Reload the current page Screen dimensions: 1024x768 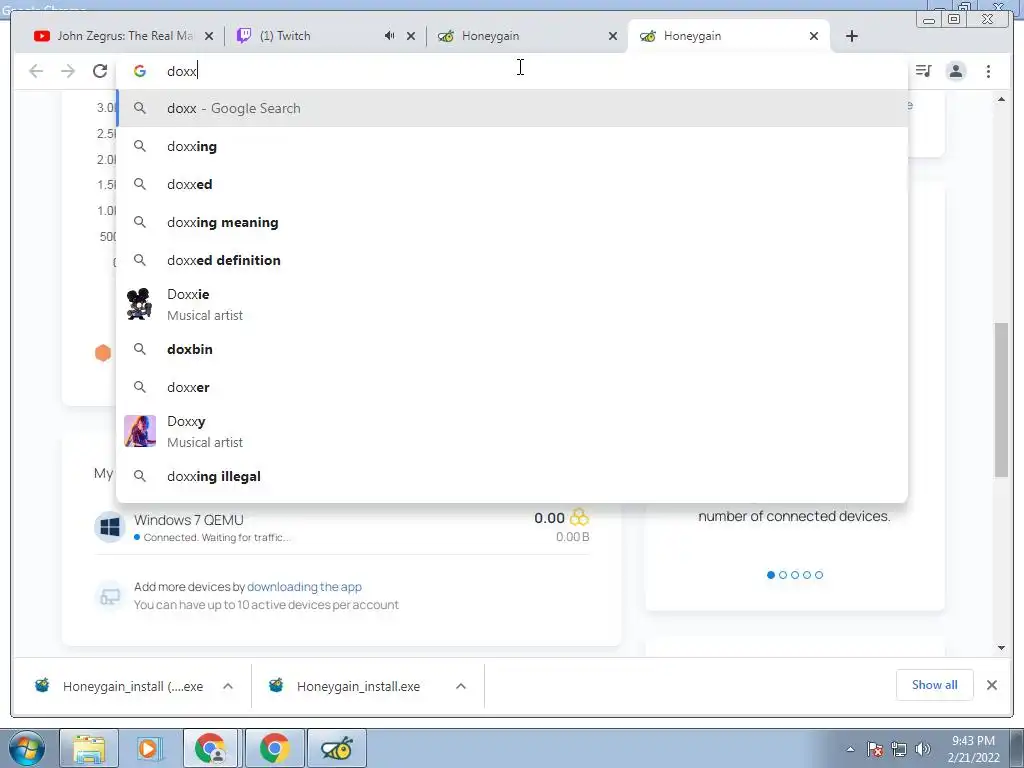(100, 71)
